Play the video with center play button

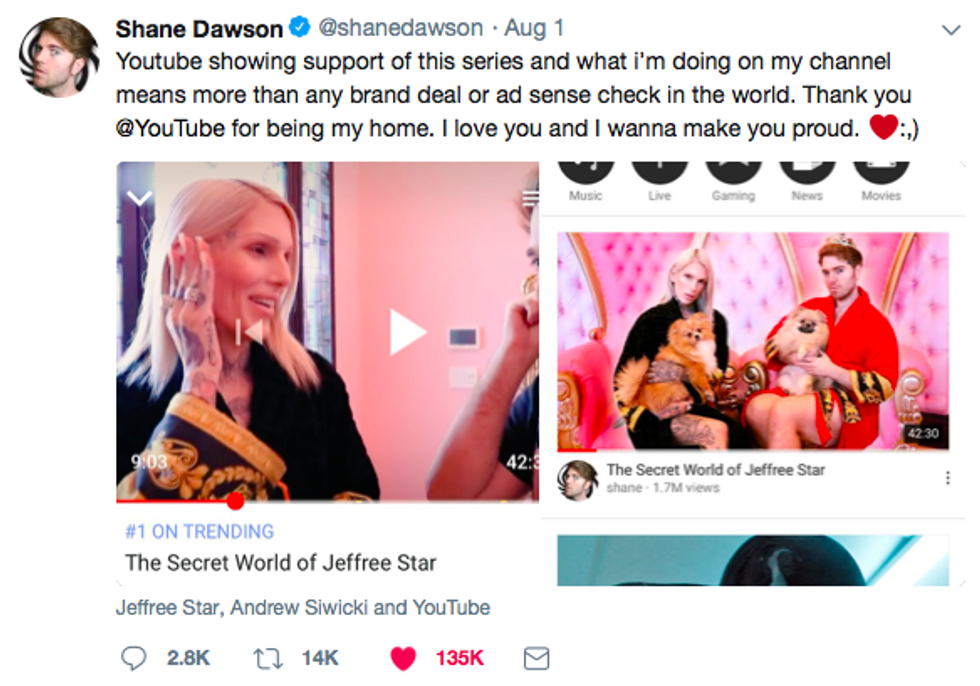[407, 332]
